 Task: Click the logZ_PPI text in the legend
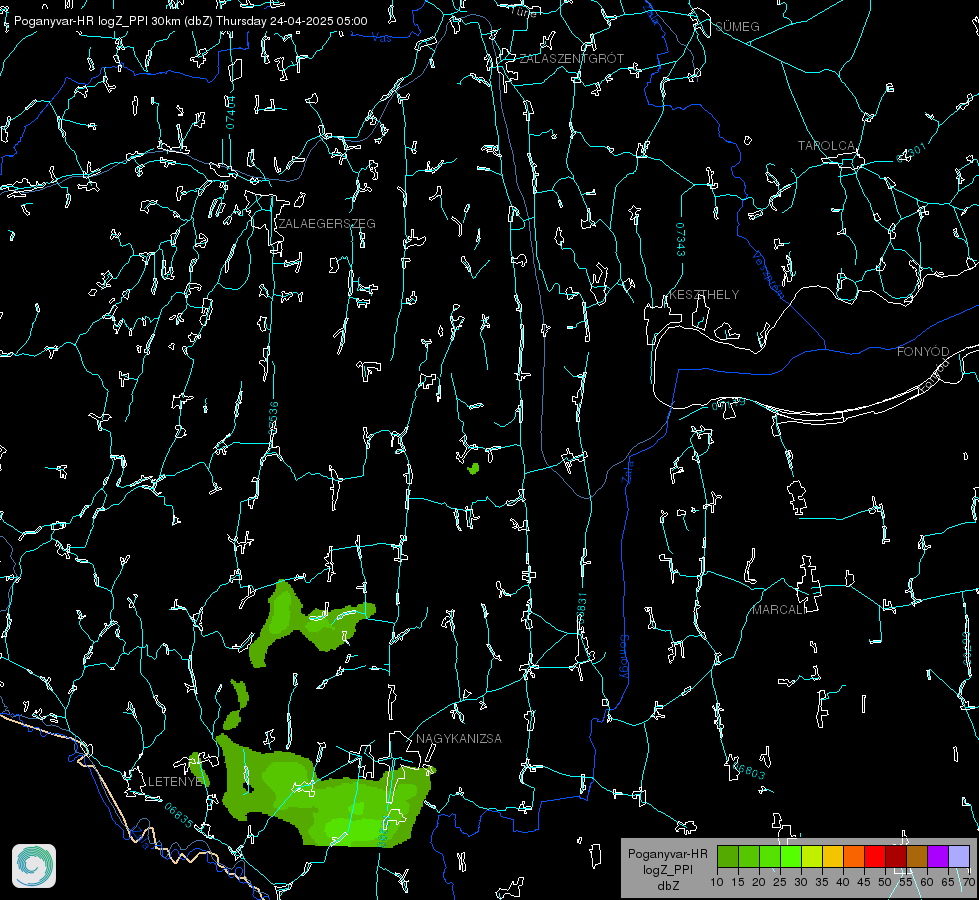click(x=667, y=869)
